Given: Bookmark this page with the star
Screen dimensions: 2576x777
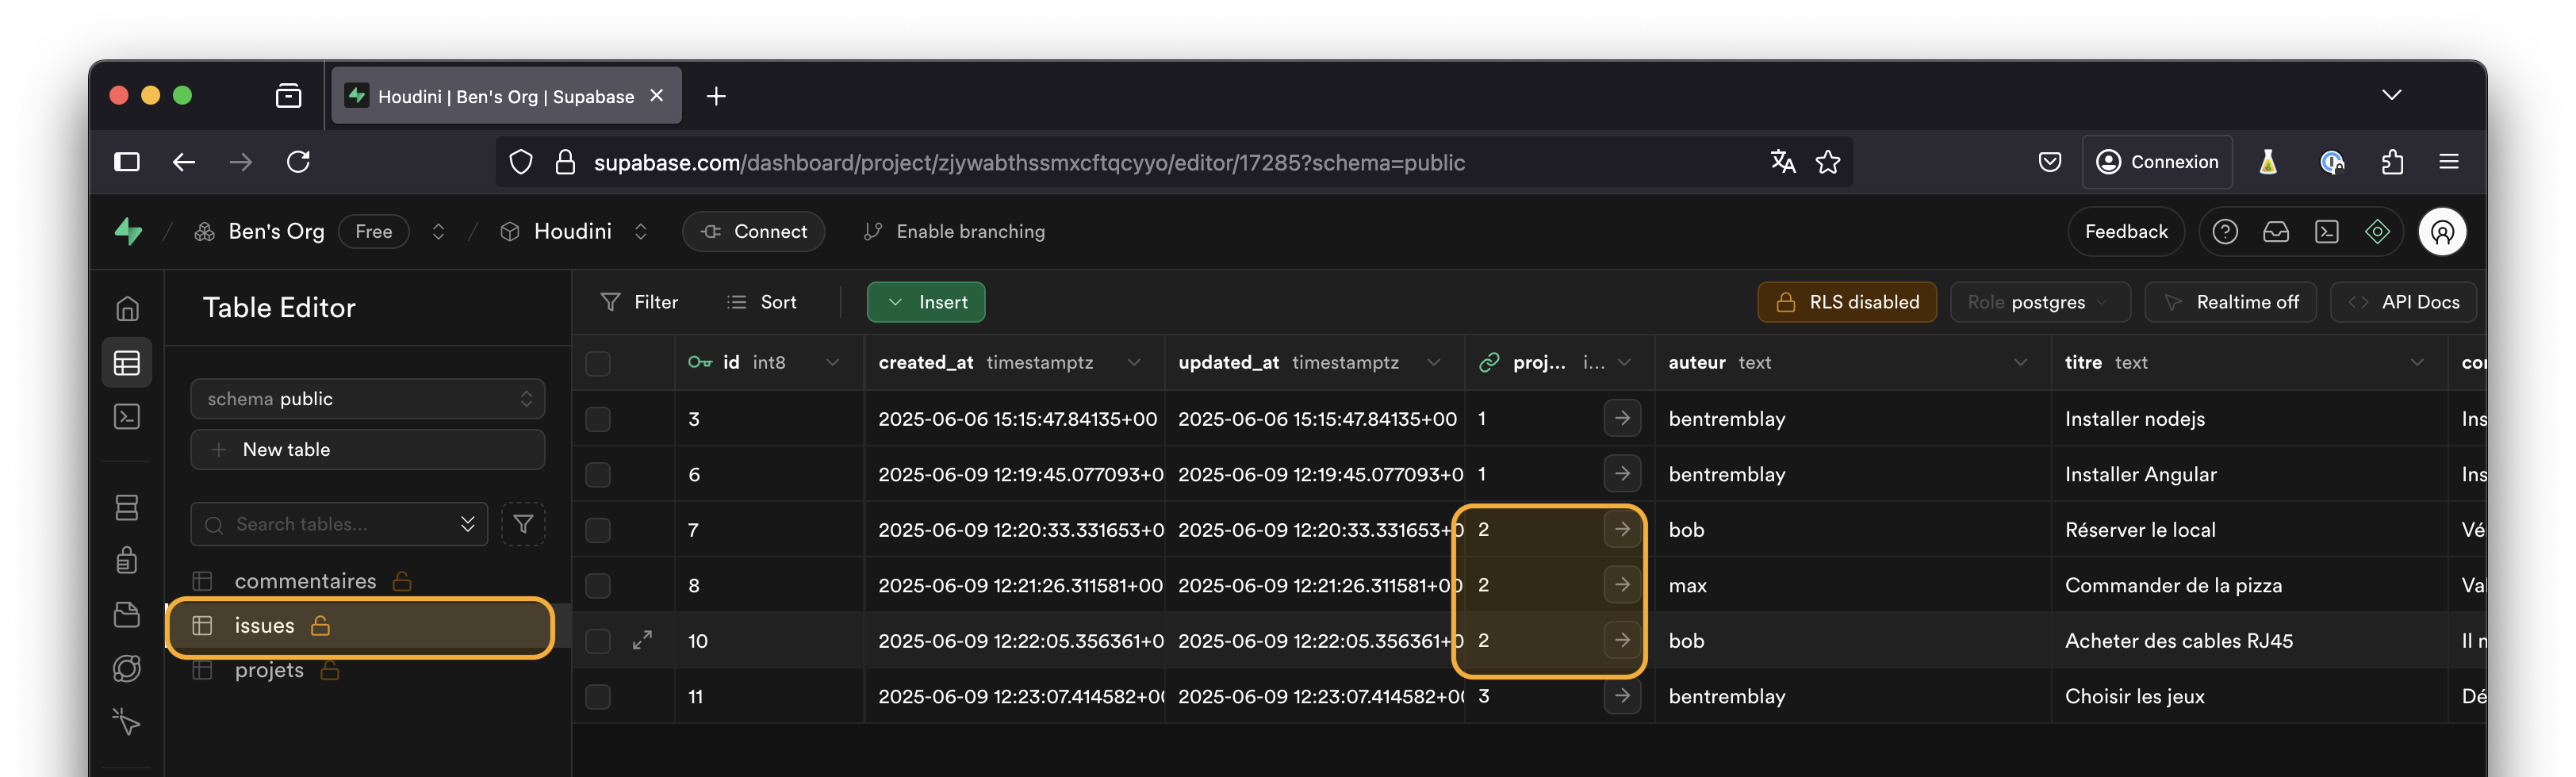Looking at the screenshot, I should pos(1828,162).
